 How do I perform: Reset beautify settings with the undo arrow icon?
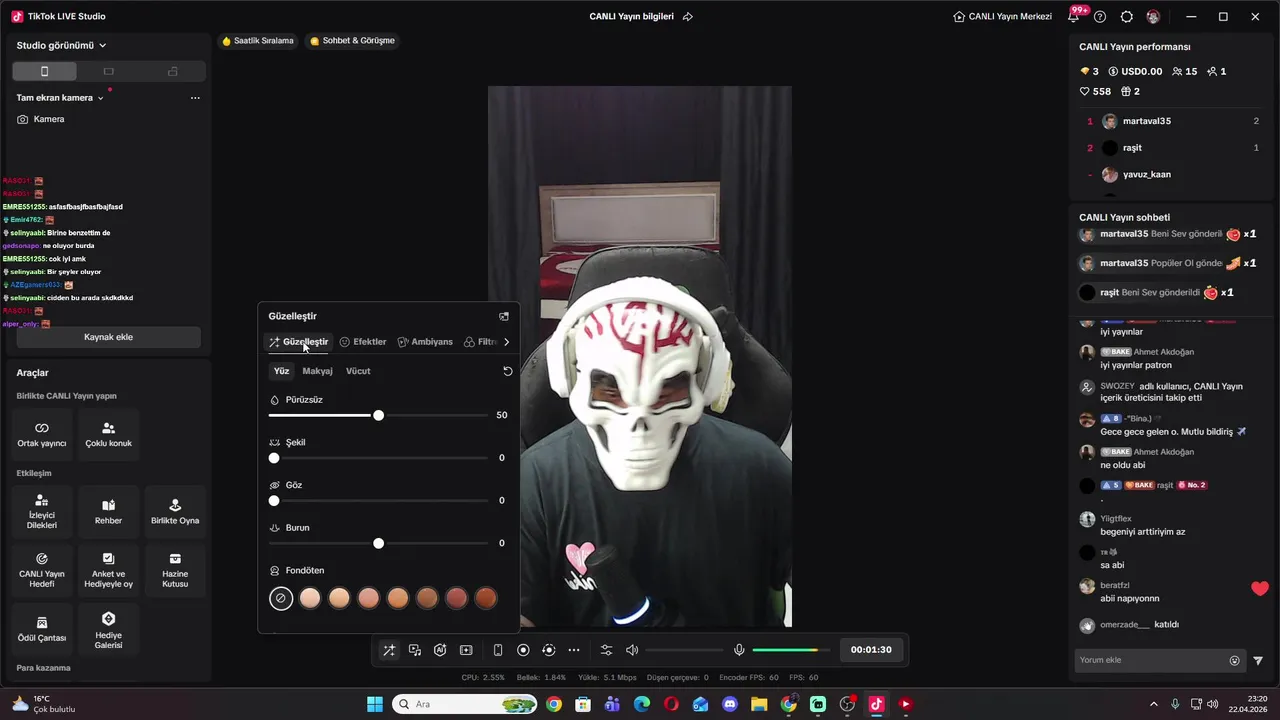507,371
